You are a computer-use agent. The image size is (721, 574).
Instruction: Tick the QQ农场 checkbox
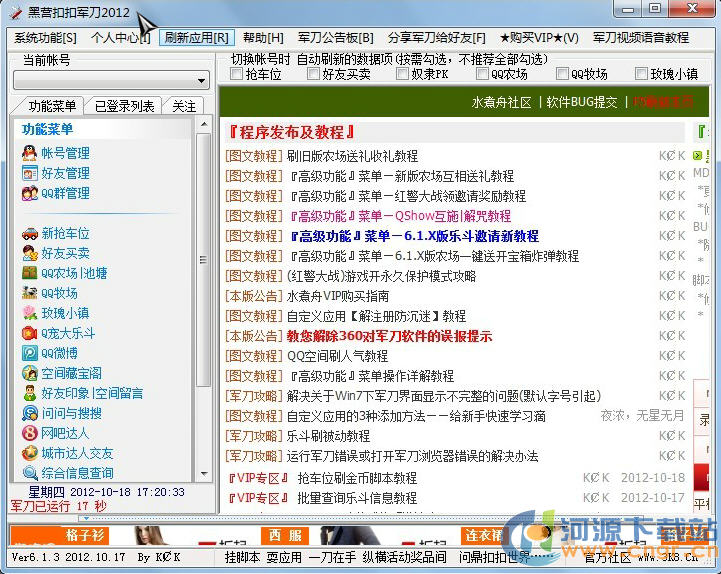[481, 74]
